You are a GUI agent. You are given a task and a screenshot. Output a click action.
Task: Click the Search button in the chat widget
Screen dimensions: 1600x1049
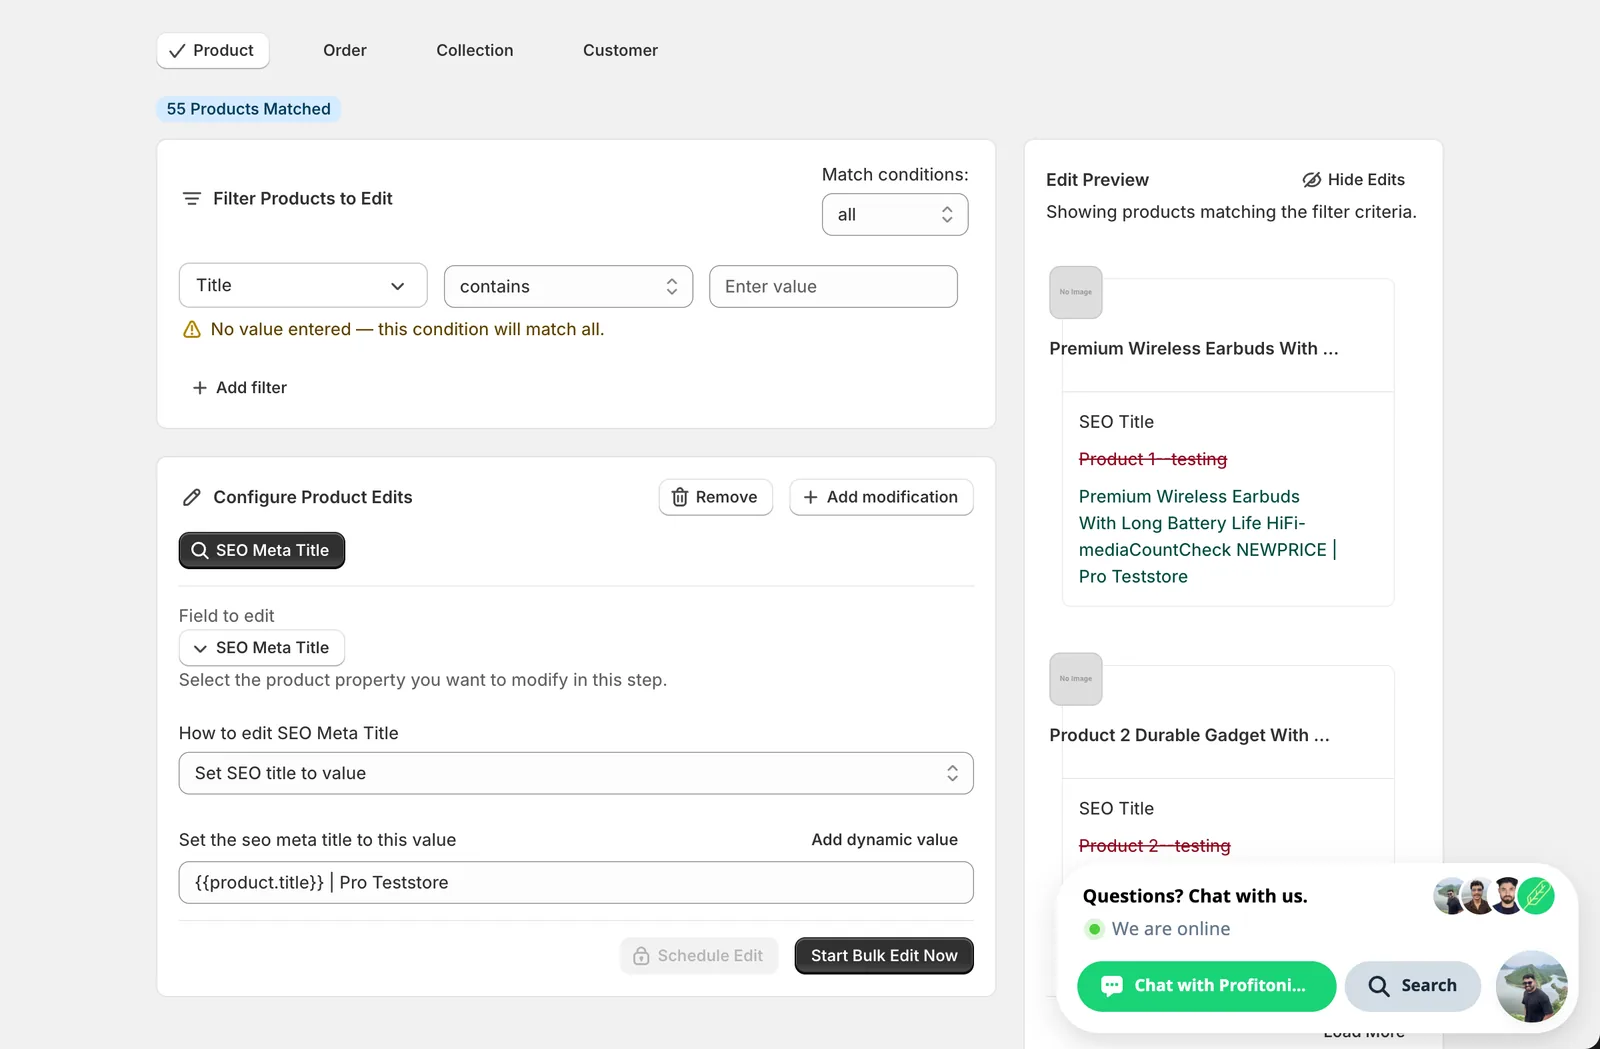[1413, 986]
